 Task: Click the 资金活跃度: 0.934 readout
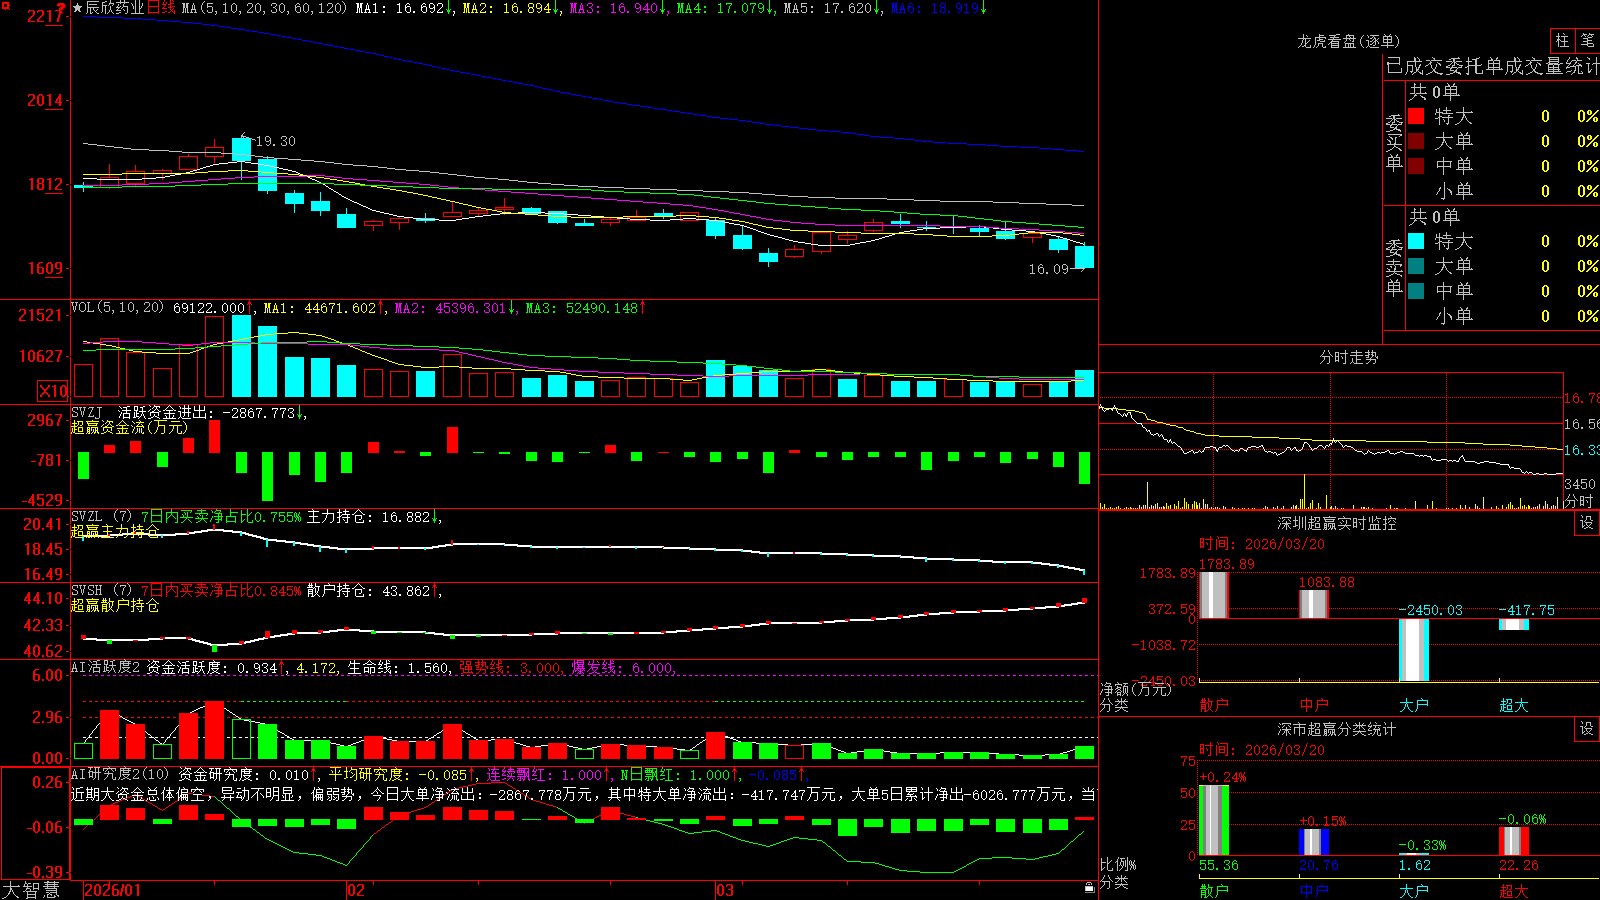pos(214,668)
